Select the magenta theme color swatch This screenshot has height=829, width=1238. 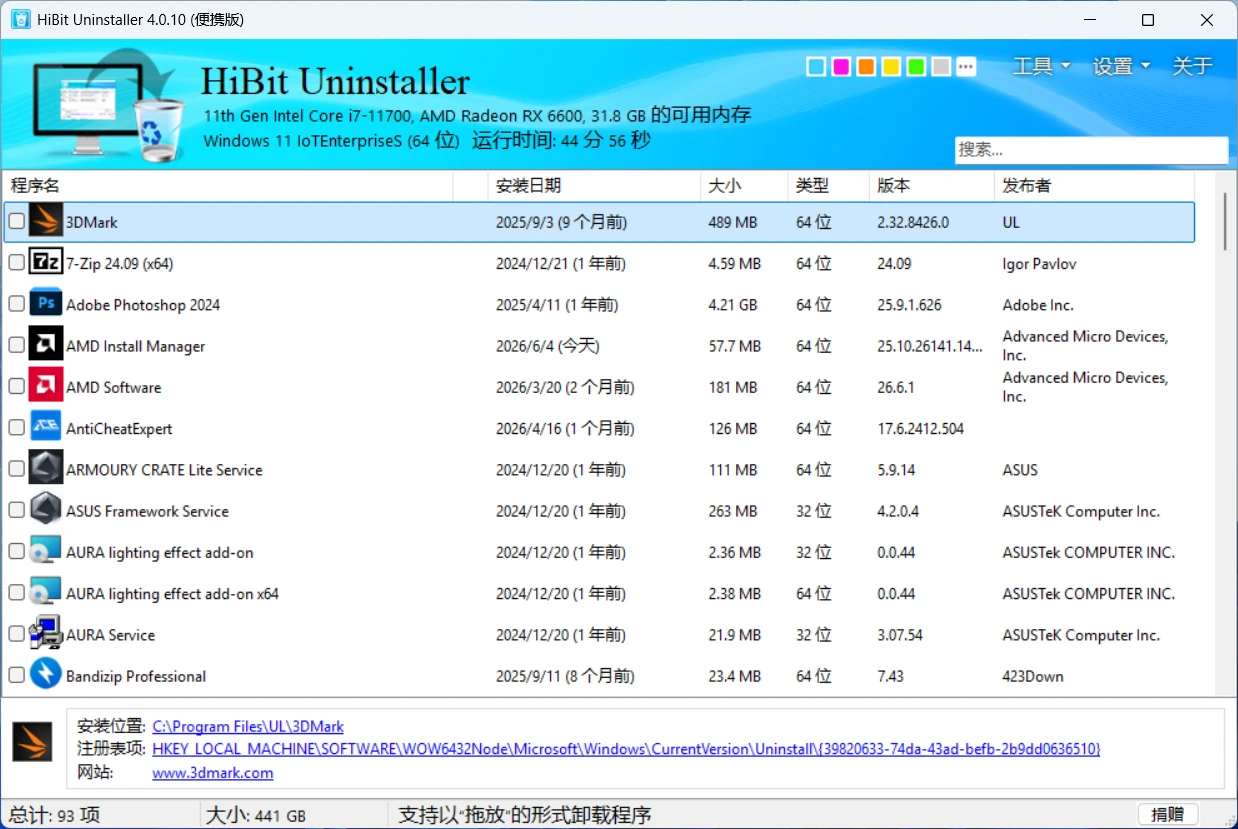841,67
